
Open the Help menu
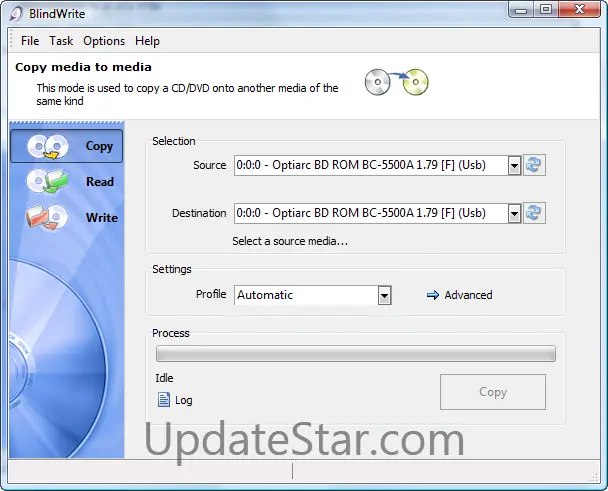pyautogui.click(x=147, y=41)
